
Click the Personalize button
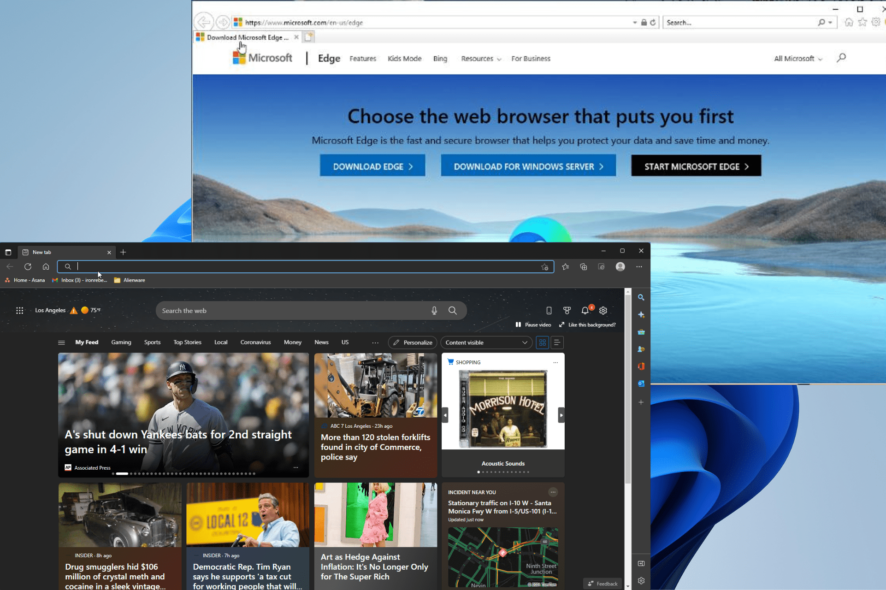(412, 342)
